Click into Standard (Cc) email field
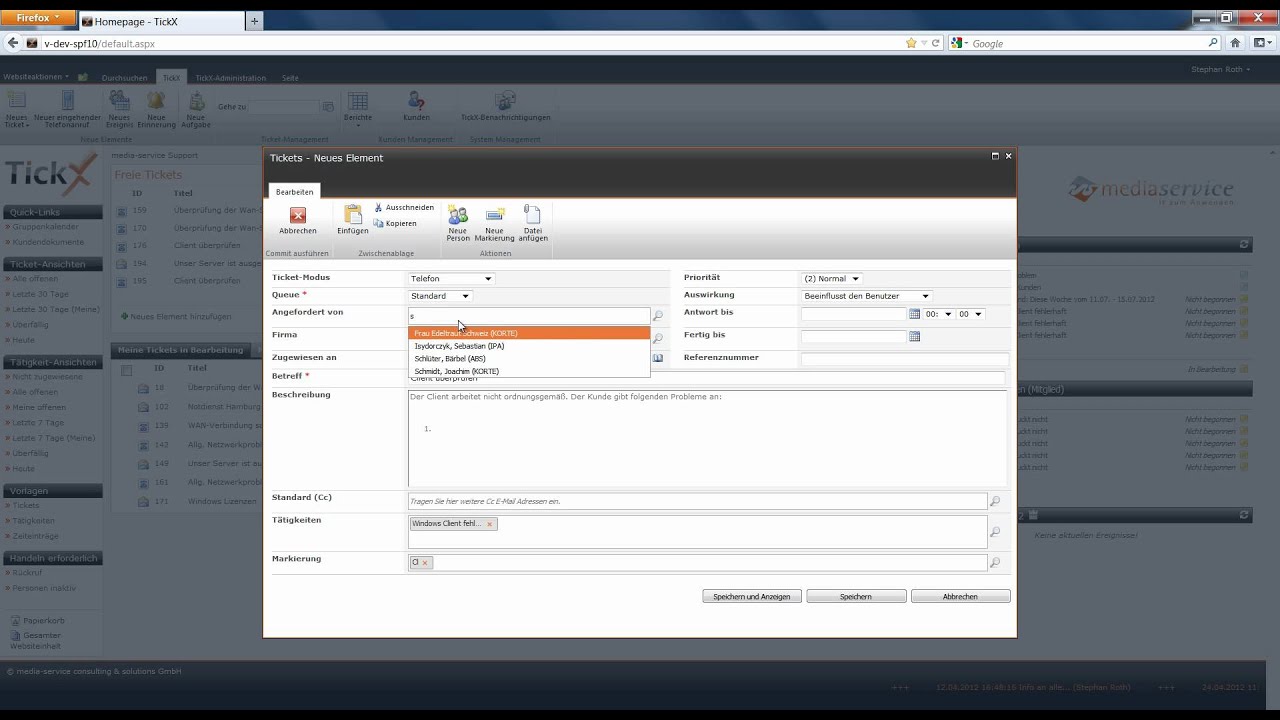Image resolution: width=1280 pixels, height=720 pixels. [697, 501]
